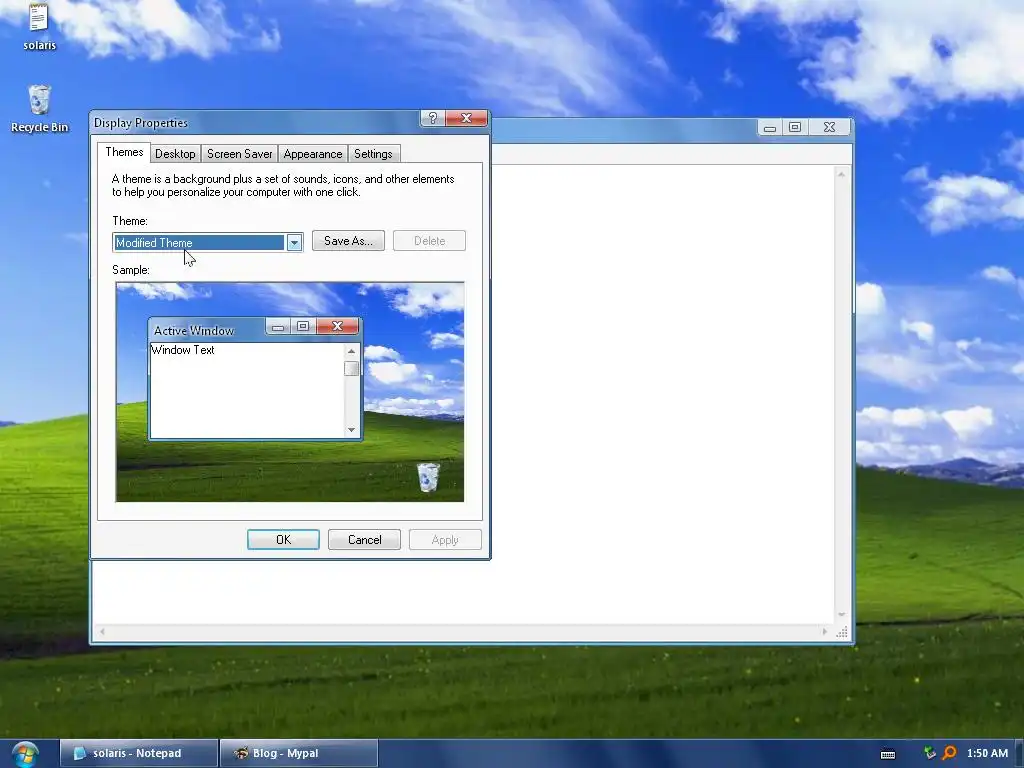Click Notepad horizontal scrollbar left arrow

(x=102, y=632)
